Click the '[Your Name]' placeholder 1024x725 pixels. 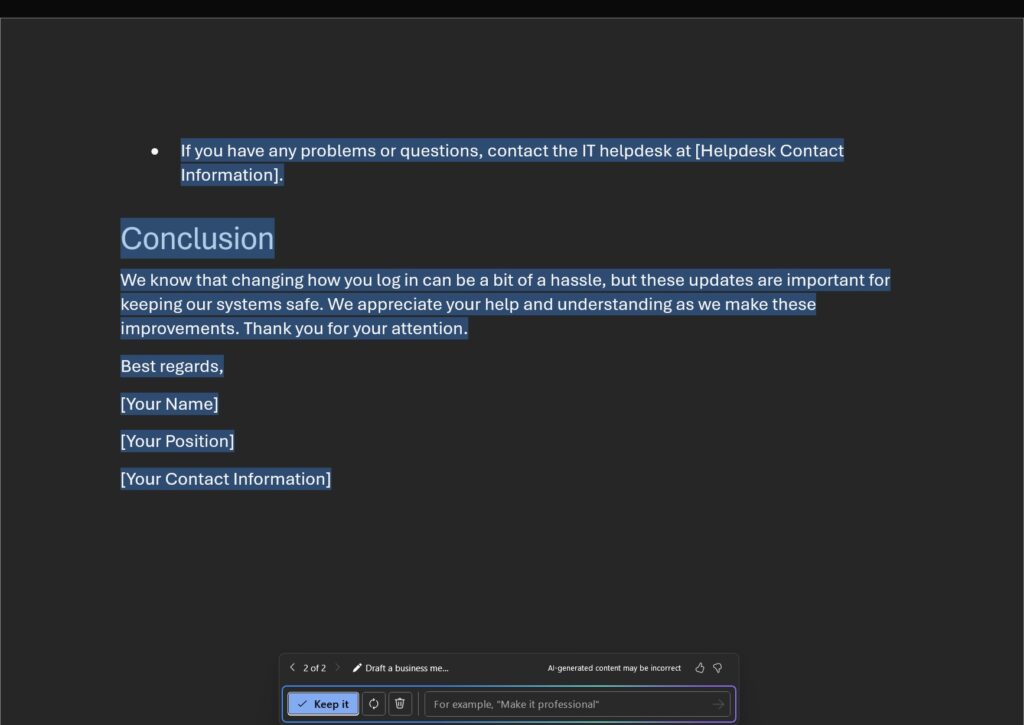click(x=169, y=404)
